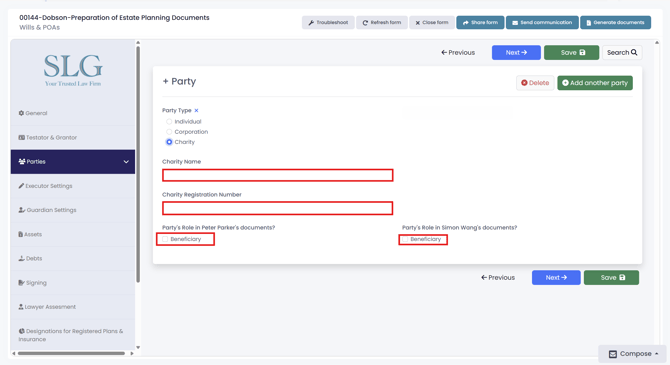Close the form

432,23
